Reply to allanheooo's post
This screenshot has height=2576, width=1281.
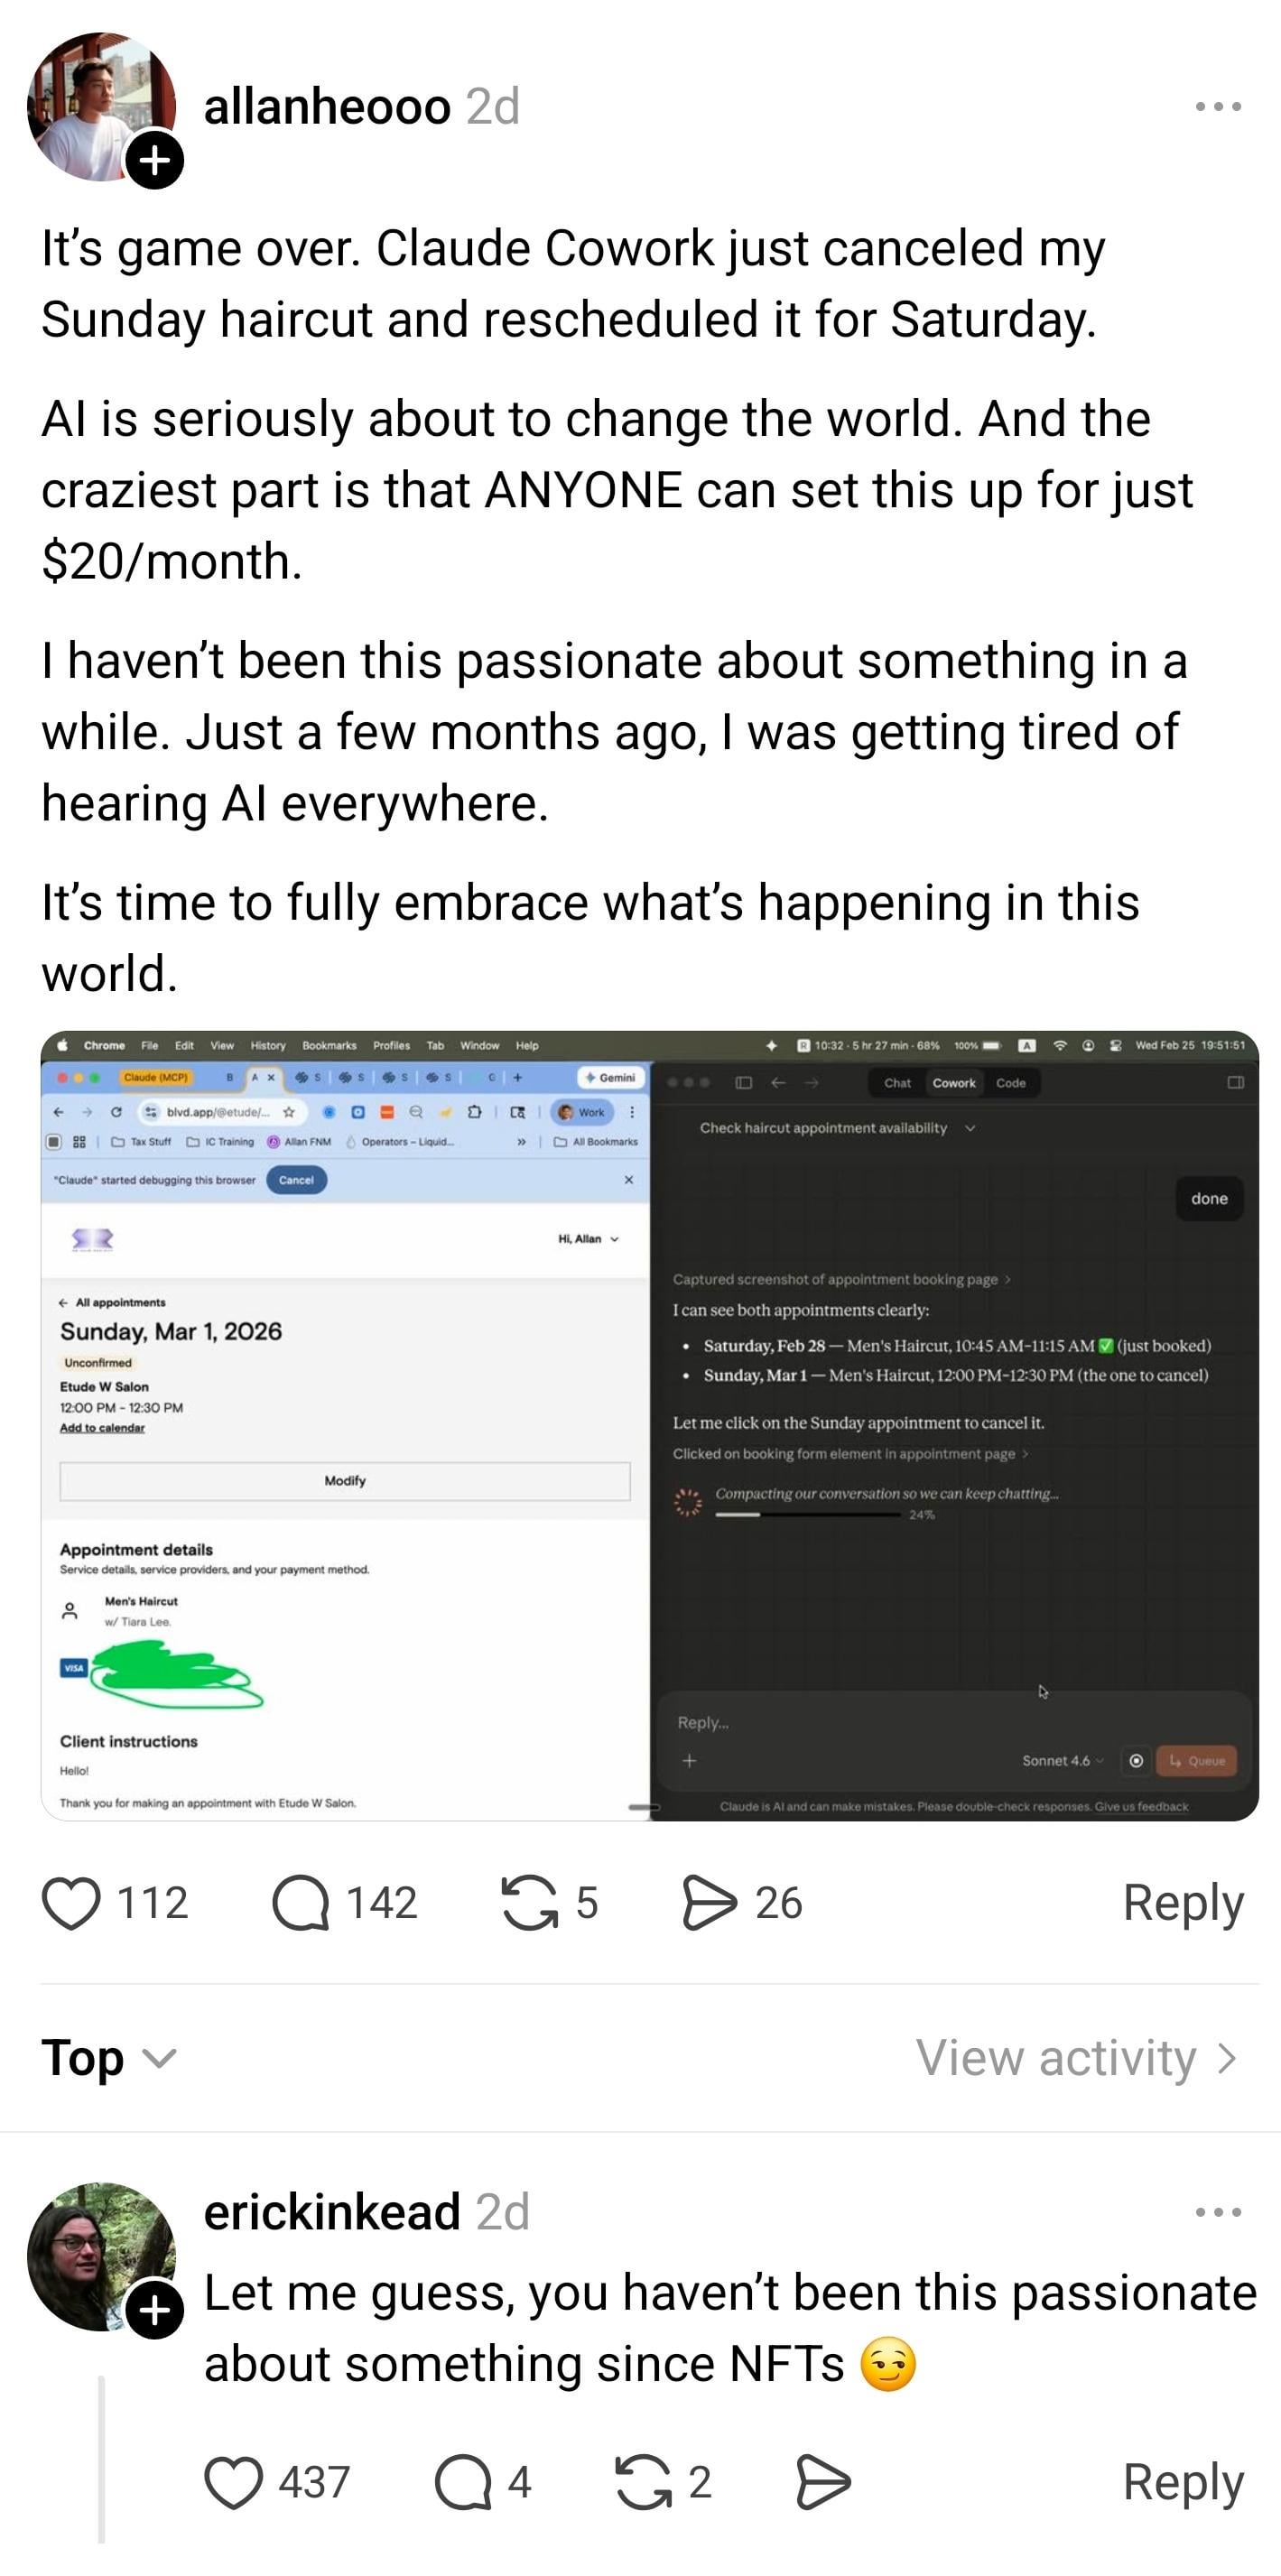coord(1183,1903)
